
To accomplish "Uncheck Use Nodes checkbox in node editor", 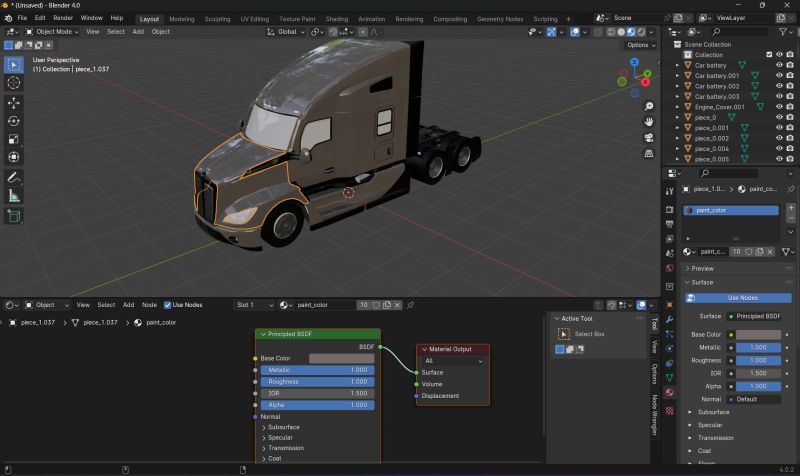I will pos(167,305).
